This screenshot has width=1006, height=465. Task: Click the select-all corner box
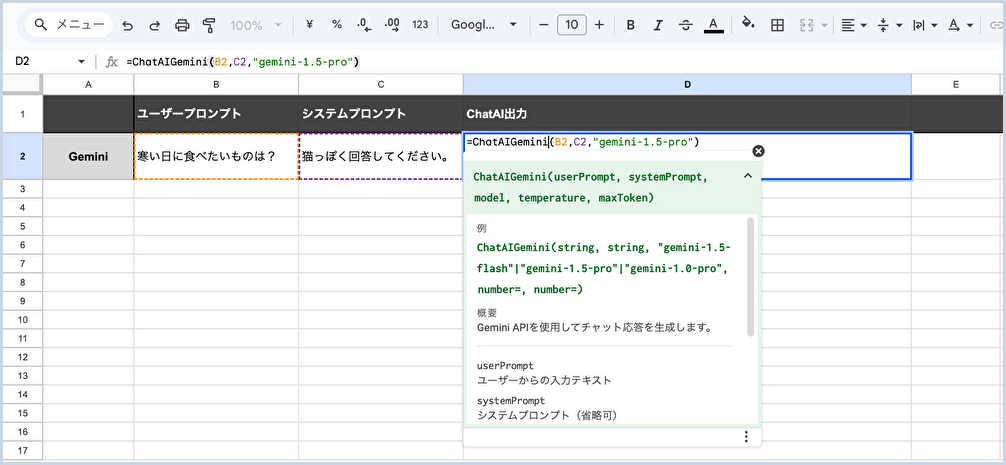21,84
